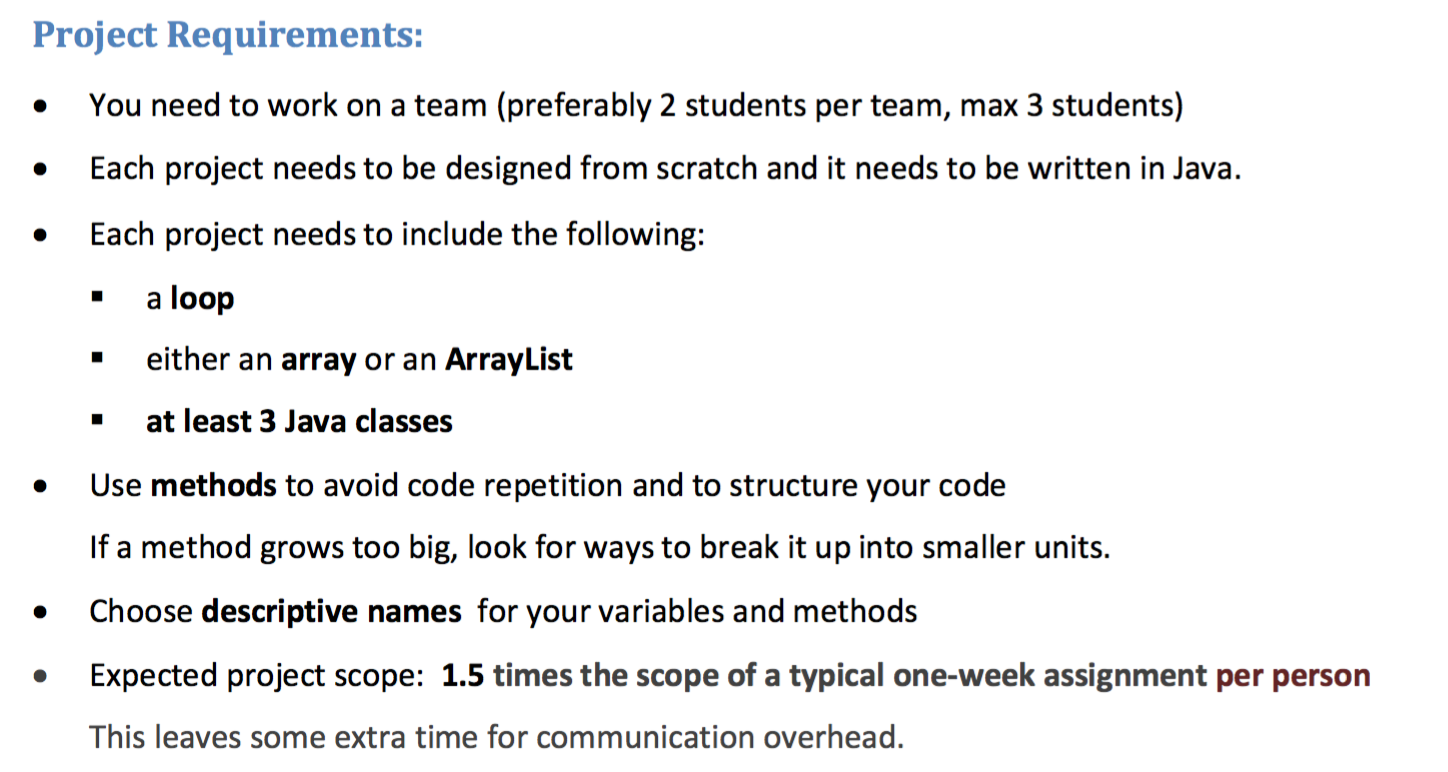Viewport: 1448px width, 772px height.
Task: Click the dark red "per person" text
Action: (x=1292, y=676)
